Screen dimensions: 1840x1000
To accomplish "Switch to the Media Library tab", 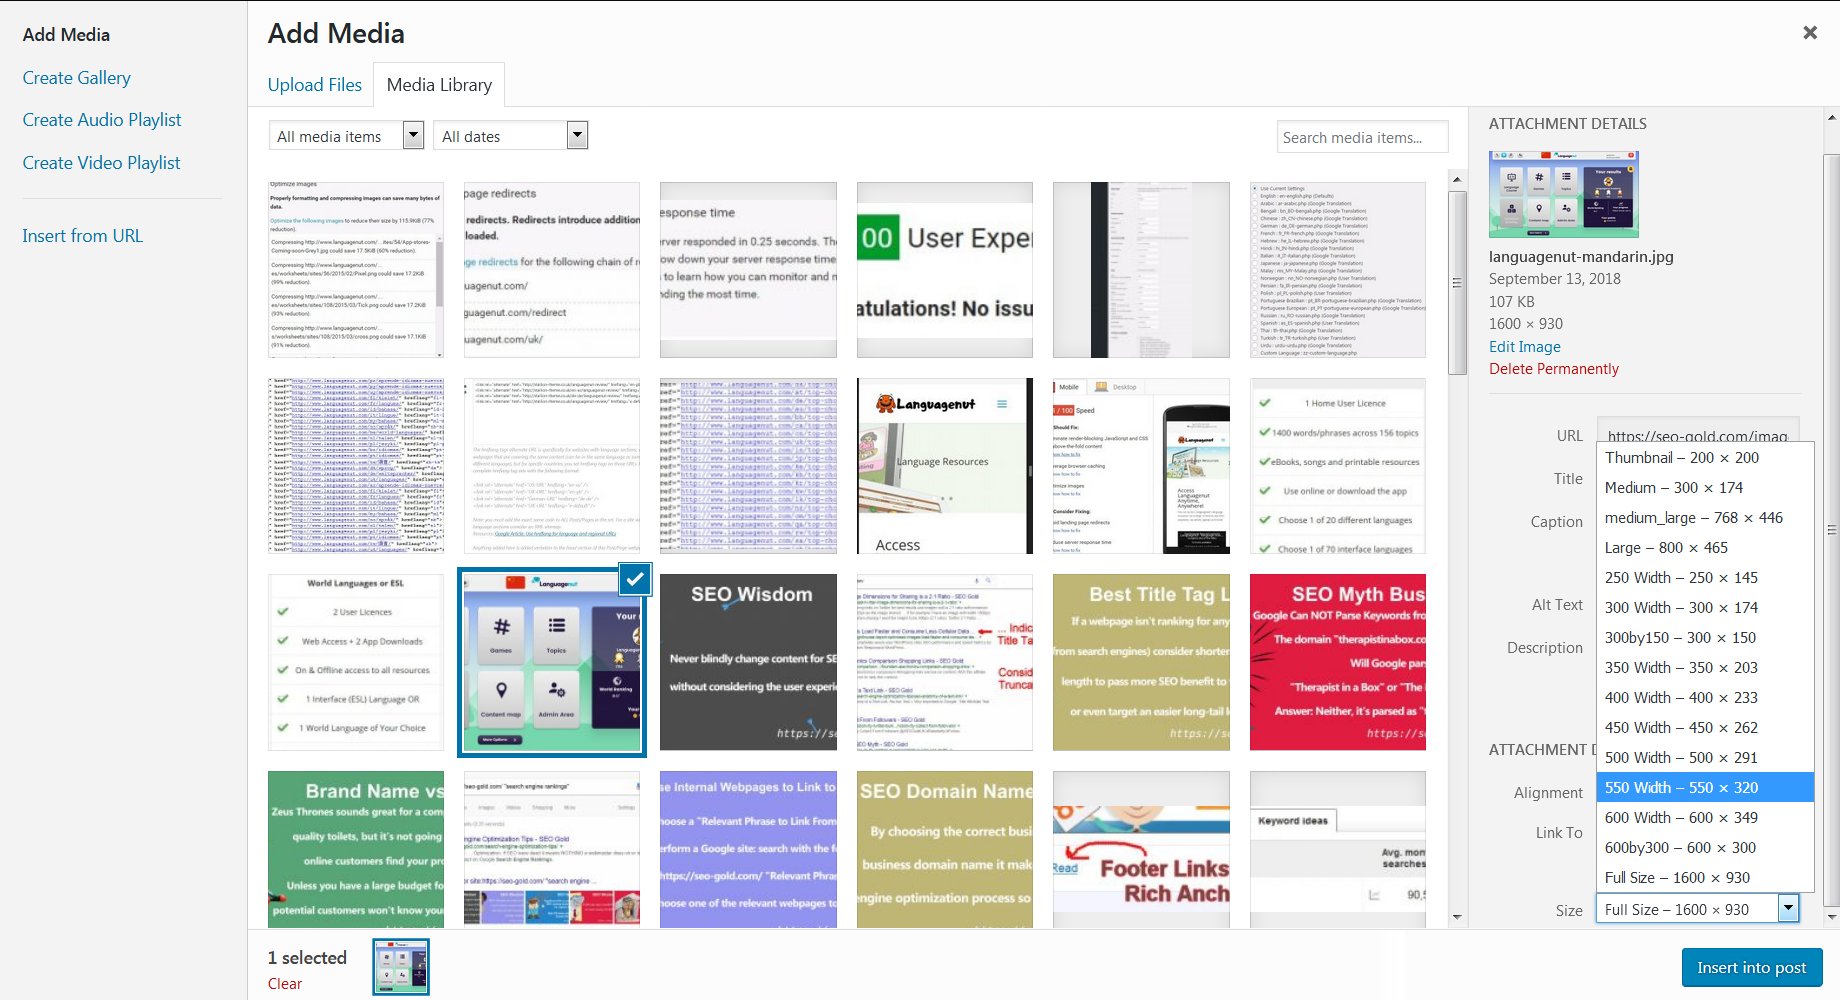I will 439,85.
